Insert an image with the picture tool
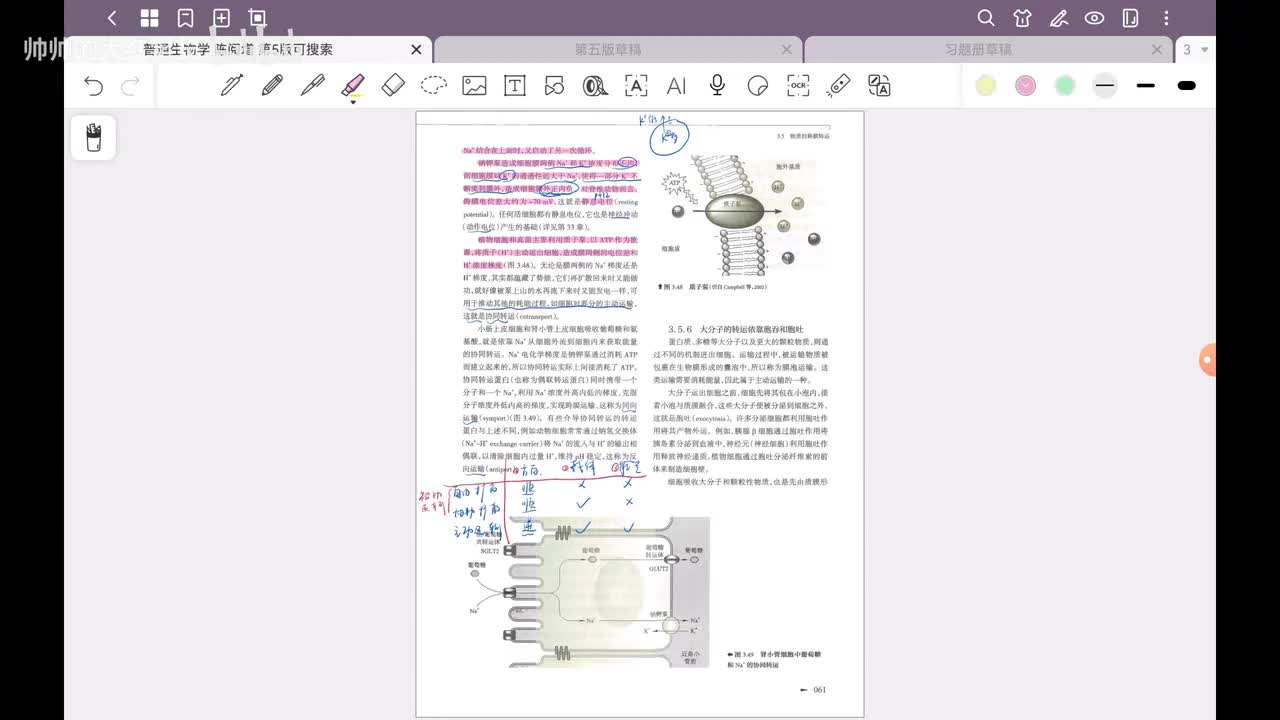This screenshot has width=1280, height=720. pyautogui.click(x=474, y=85)
